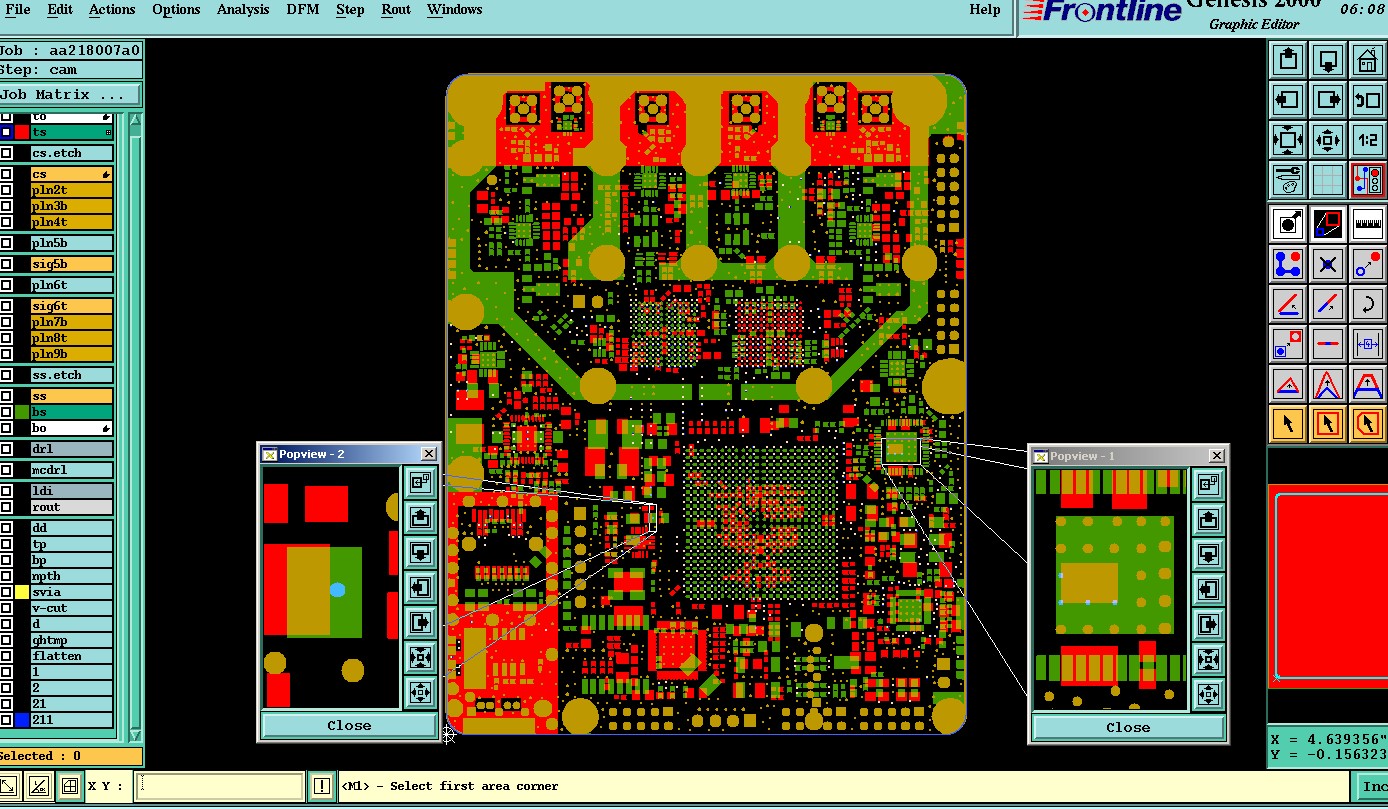Open the Help menu
This screenshot has height=809, width=1388.
pos(985,10)
